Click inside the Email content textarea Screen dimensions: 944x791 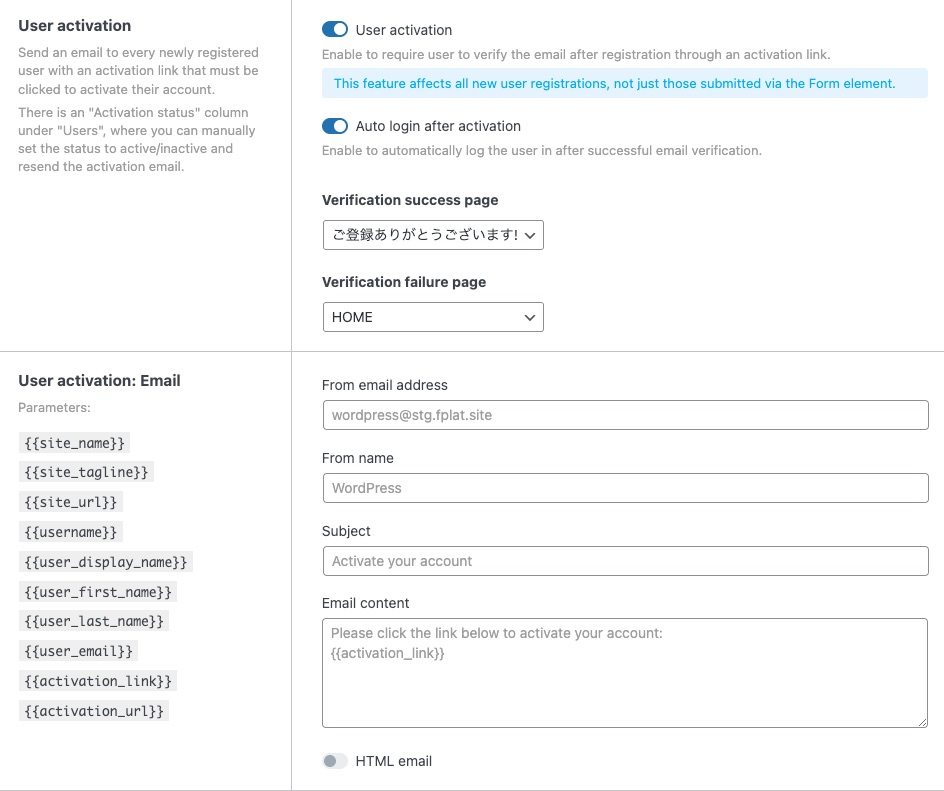(x=625, y=670)
